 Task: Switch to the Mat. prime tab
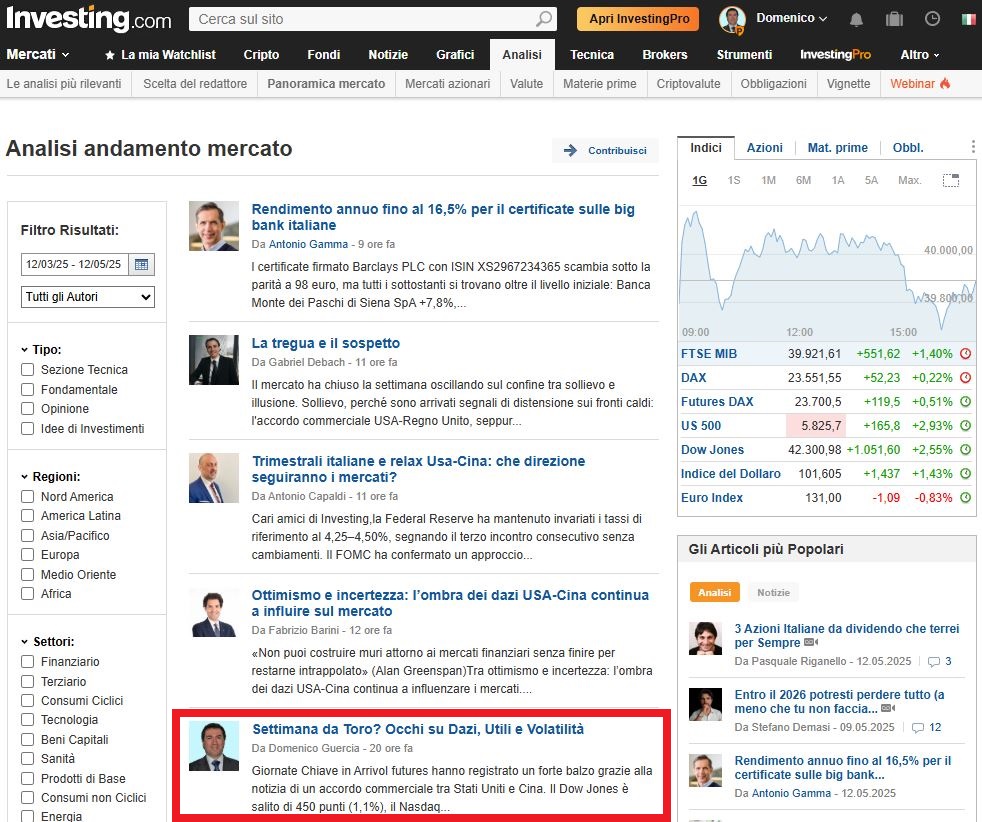click(837, 148)
